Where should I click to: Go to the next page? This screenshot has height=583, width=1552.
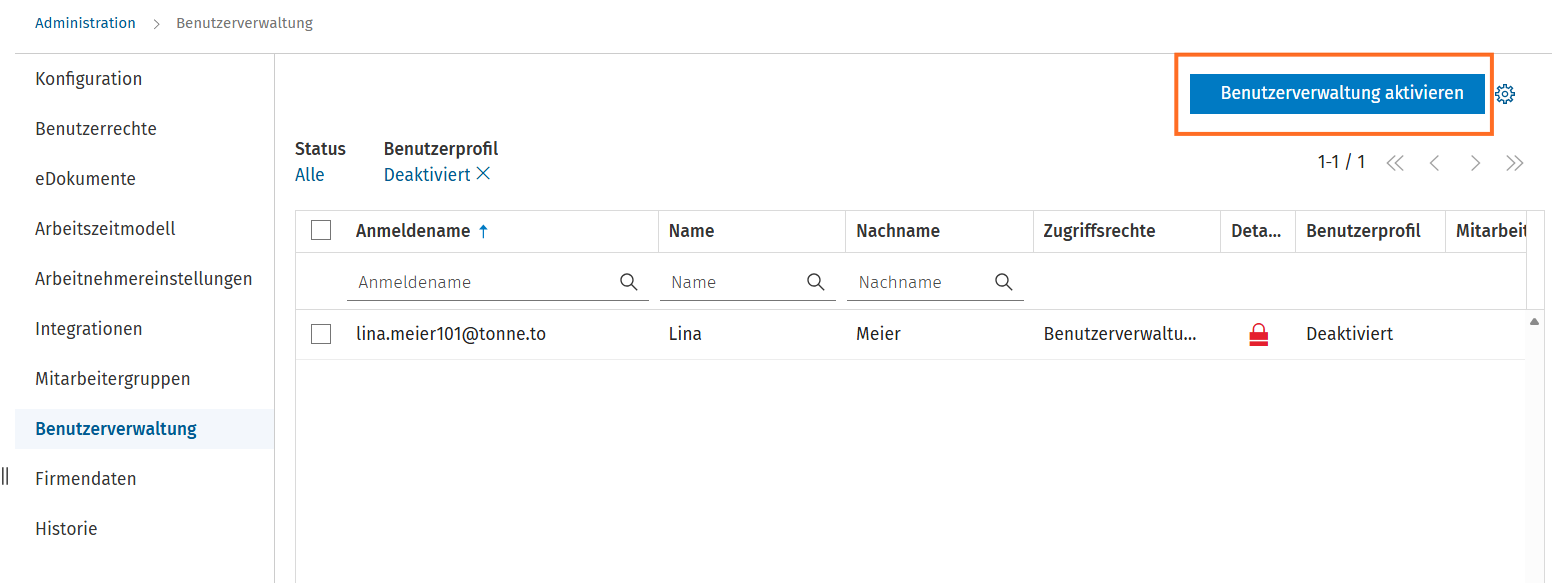pos(1475,163)
